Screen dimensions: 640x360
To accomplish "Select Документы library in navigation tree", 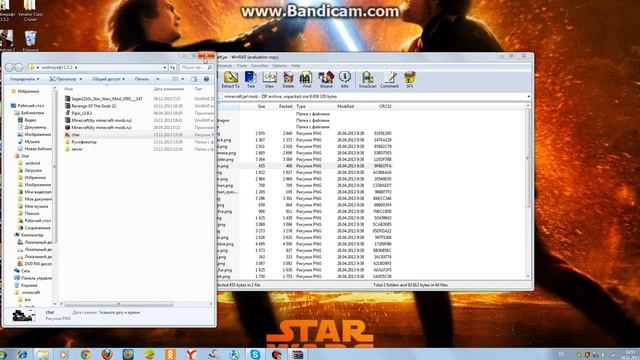I will tap(32, 127).
